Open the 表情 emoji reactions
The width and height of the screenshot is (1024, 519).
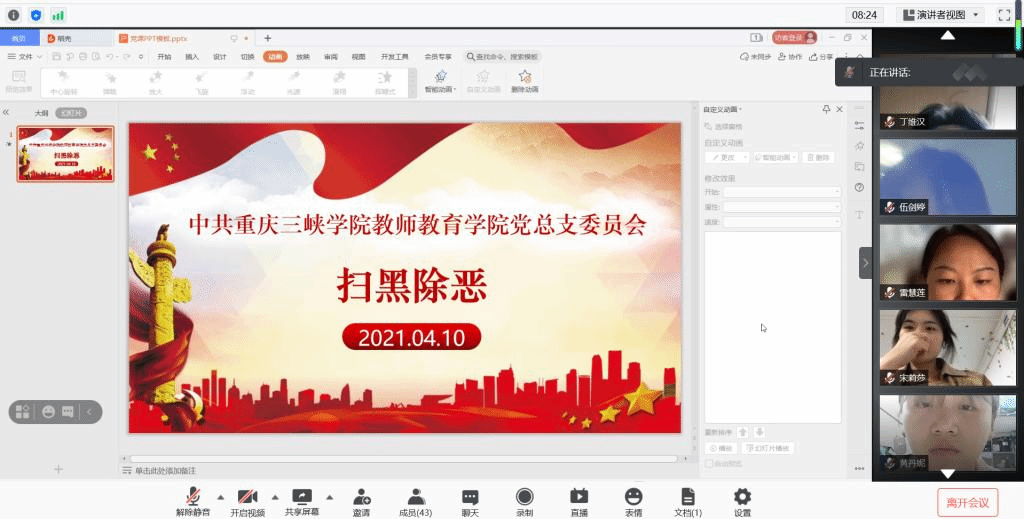coord(633,497)
